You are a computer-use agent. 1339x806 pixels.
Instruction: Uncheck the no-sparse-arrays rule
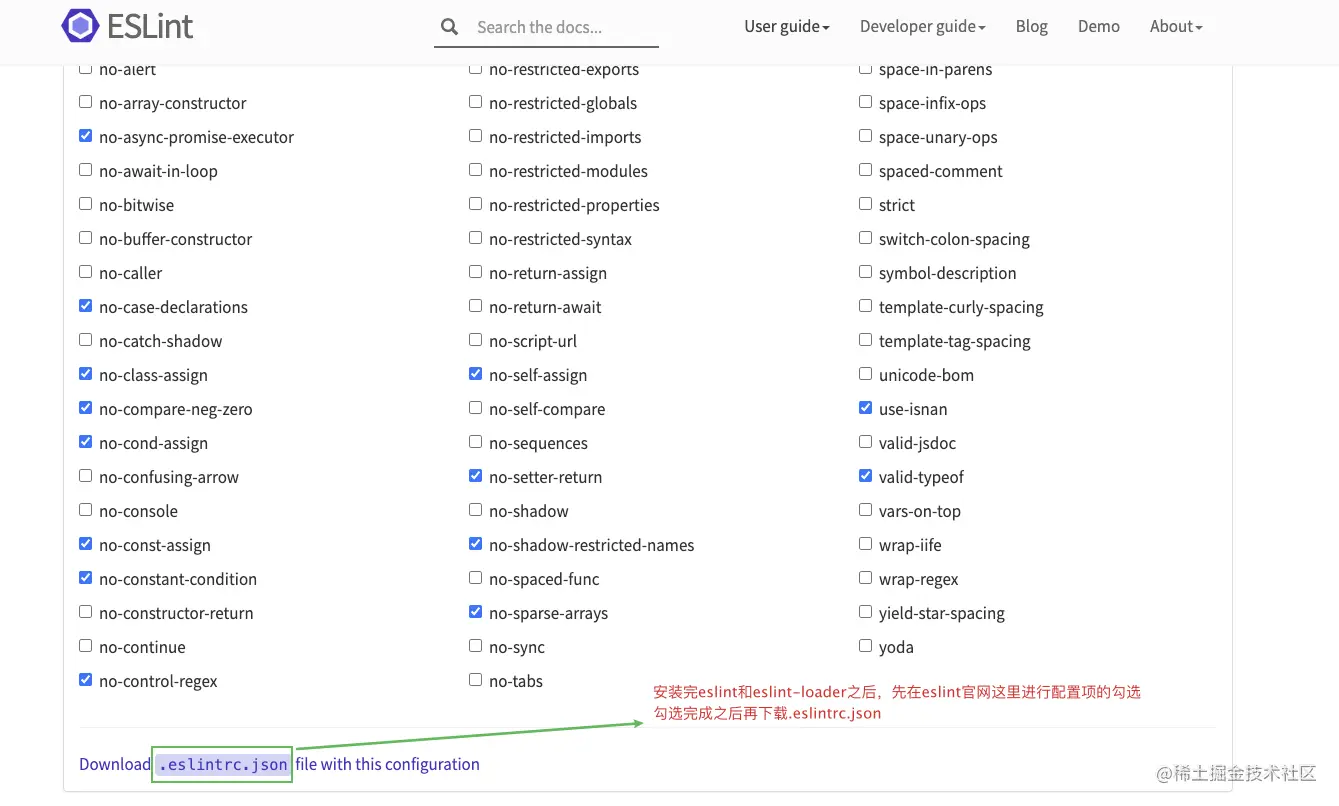click(475, 612)
